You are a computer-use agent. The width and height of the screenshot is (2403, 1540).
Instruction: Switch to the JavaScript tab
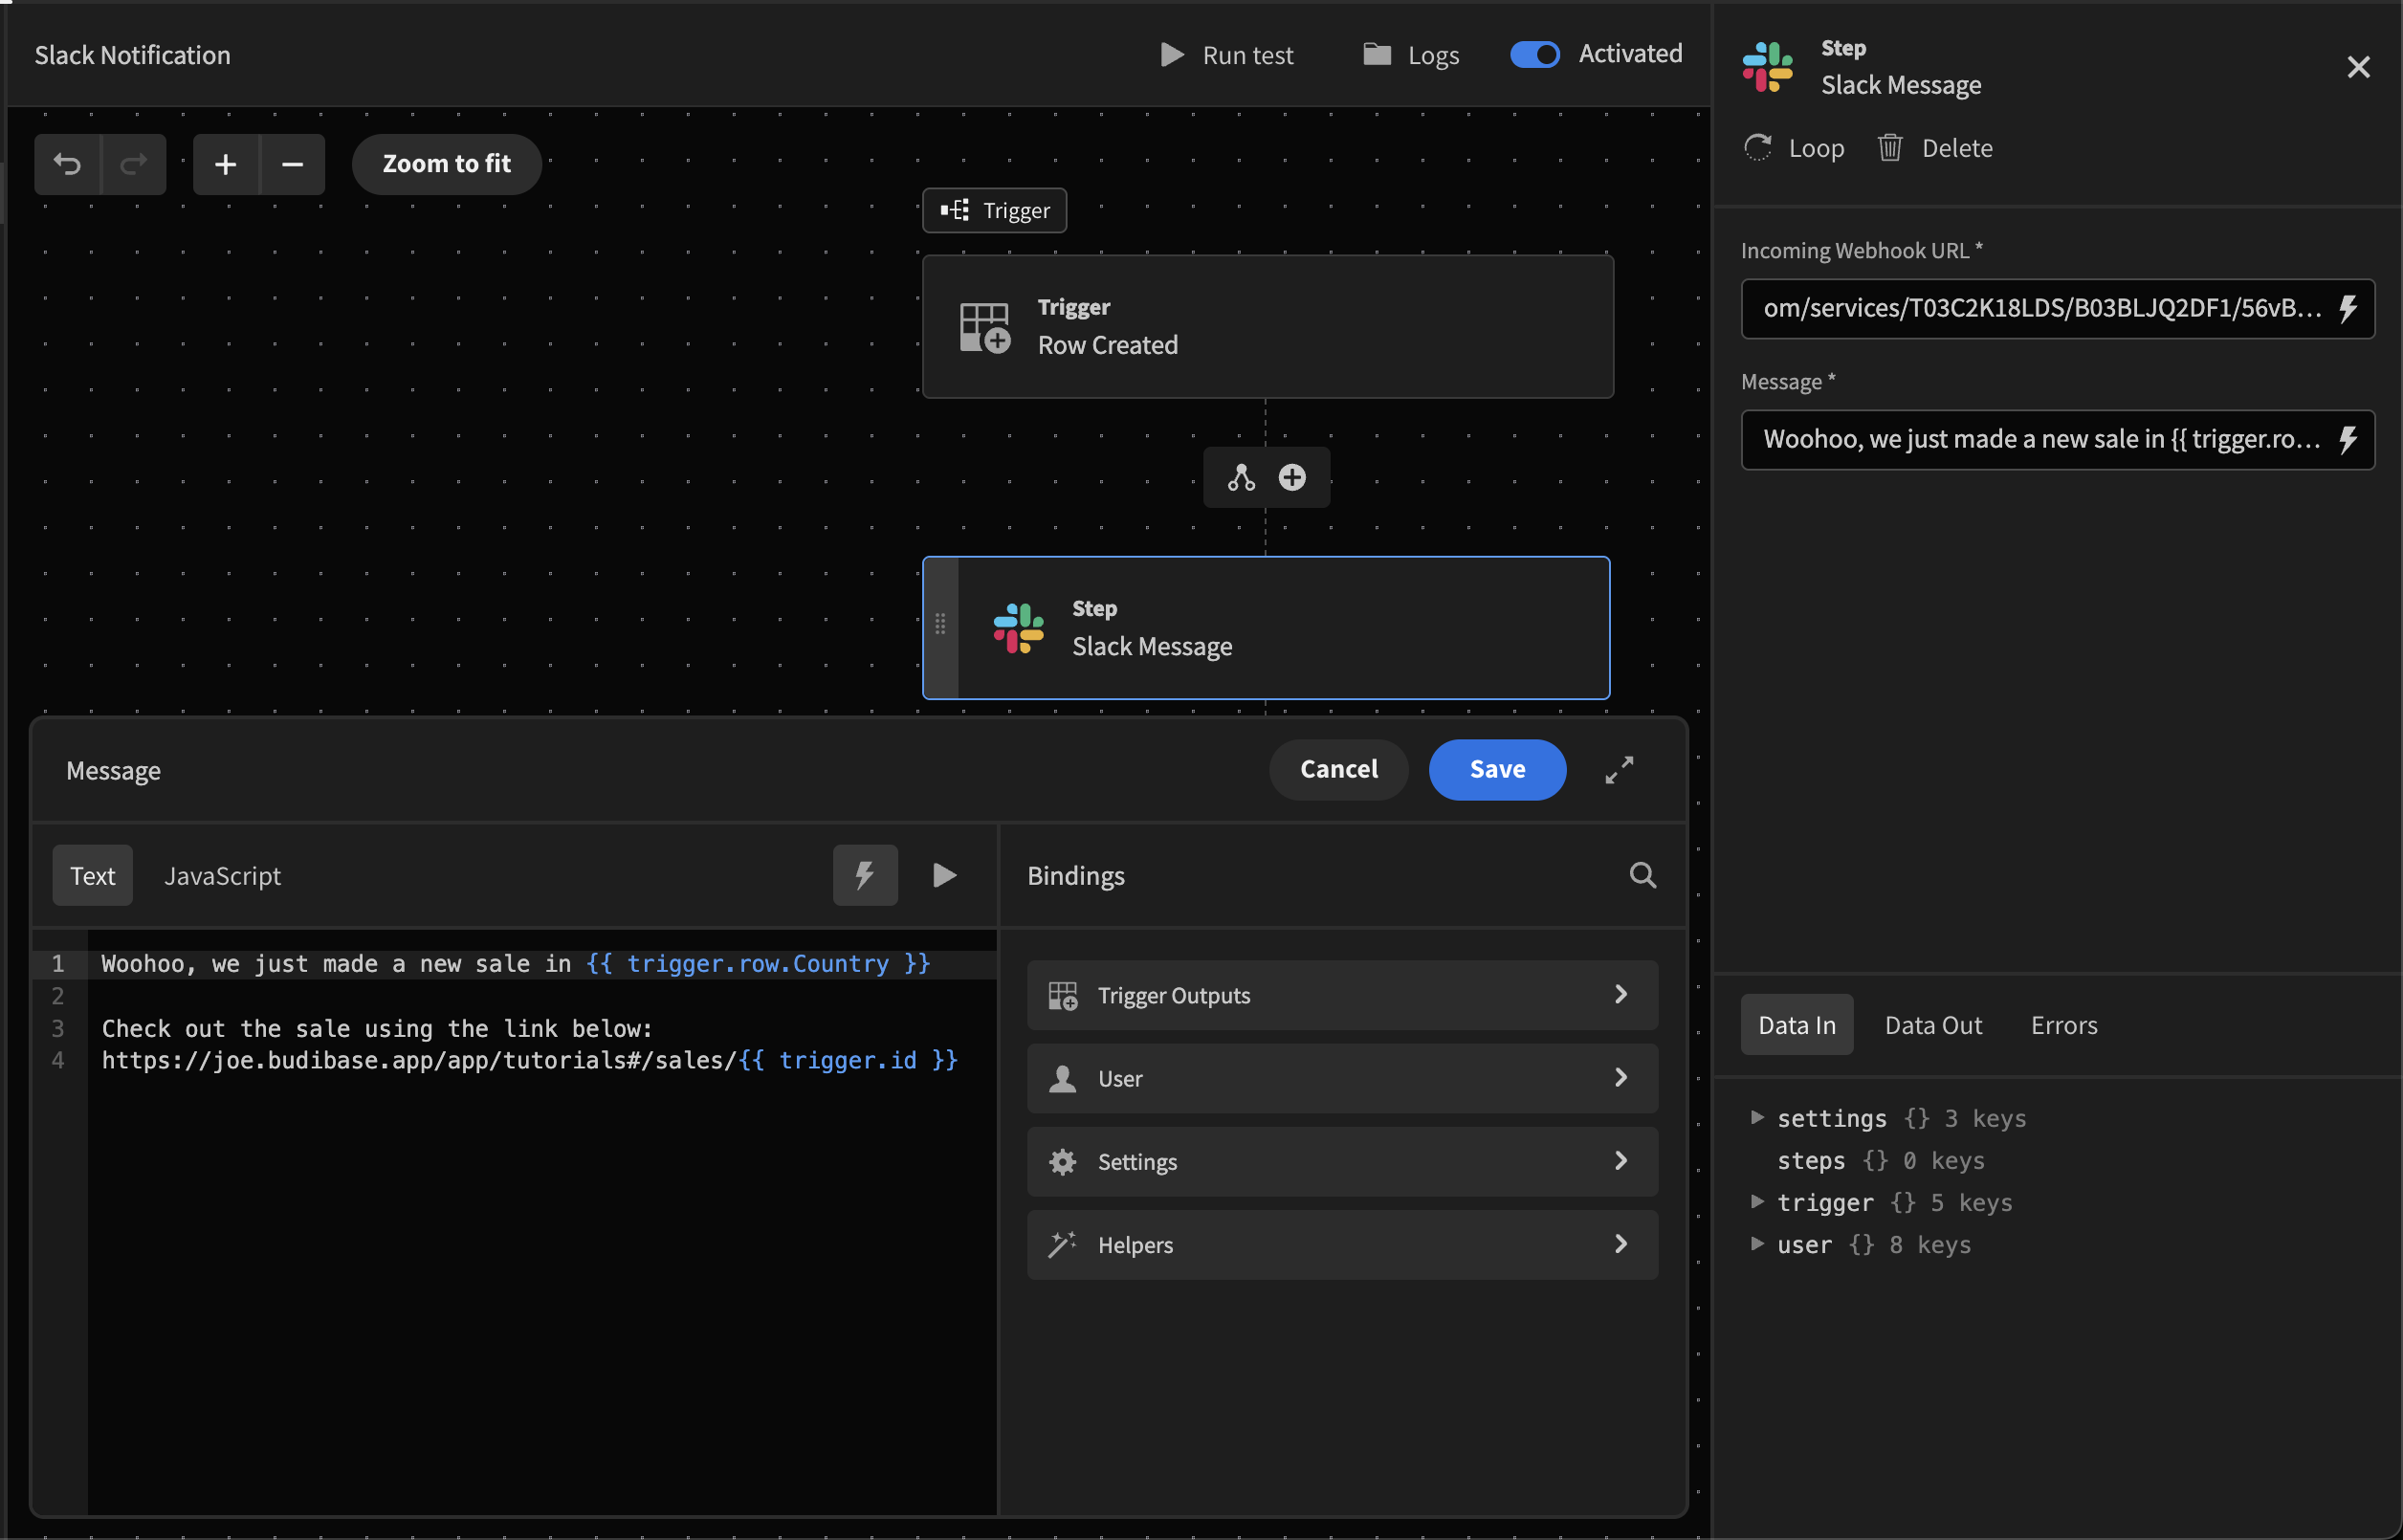pyautogui.click(x=222, y=875)
